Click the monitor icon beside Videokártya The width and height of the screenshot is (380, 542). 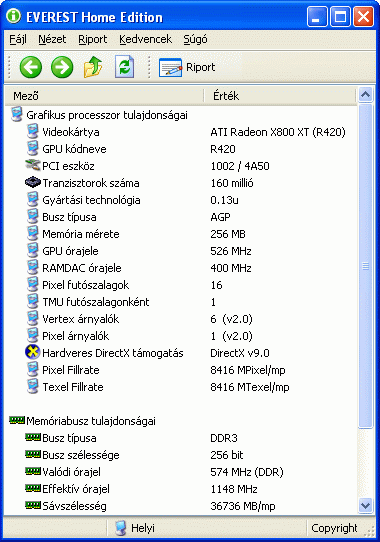pos(33,132)
